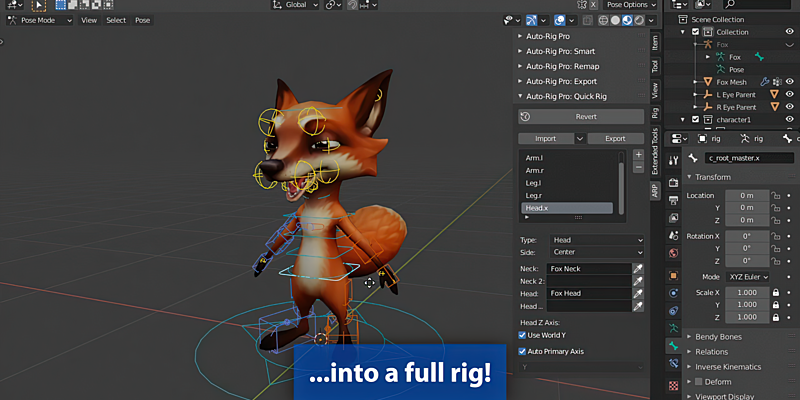Hide Fox Mesh with its eye icon

pyautogui.click(x=790, y=82)
